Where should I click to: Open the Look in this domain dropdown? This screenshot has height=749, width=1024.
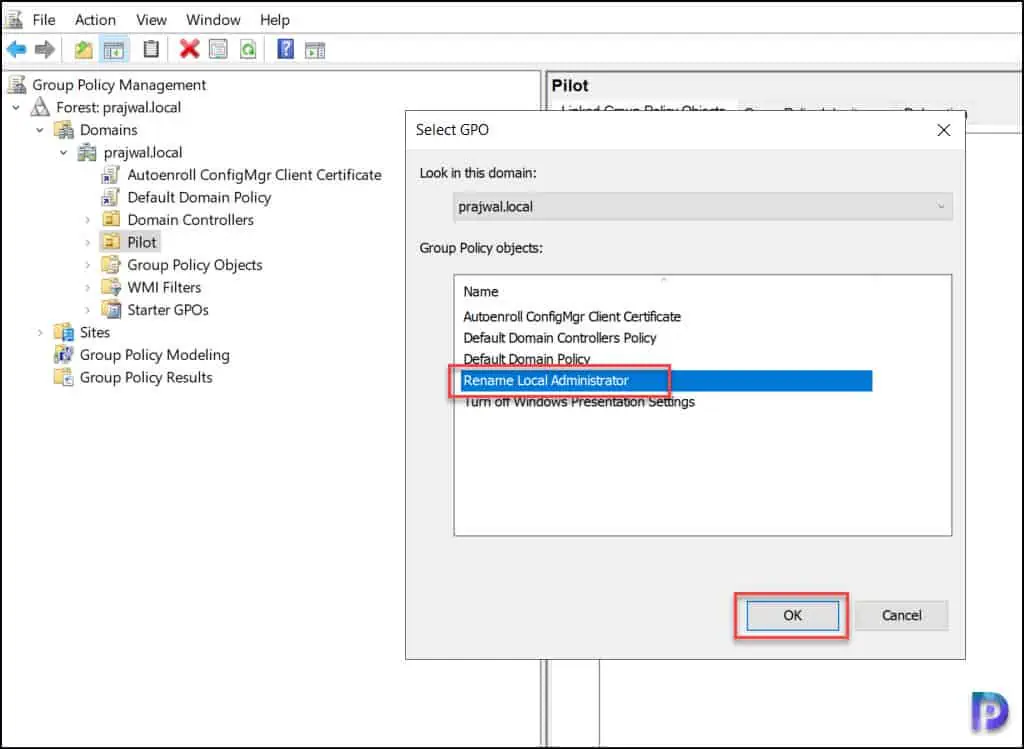702,206
